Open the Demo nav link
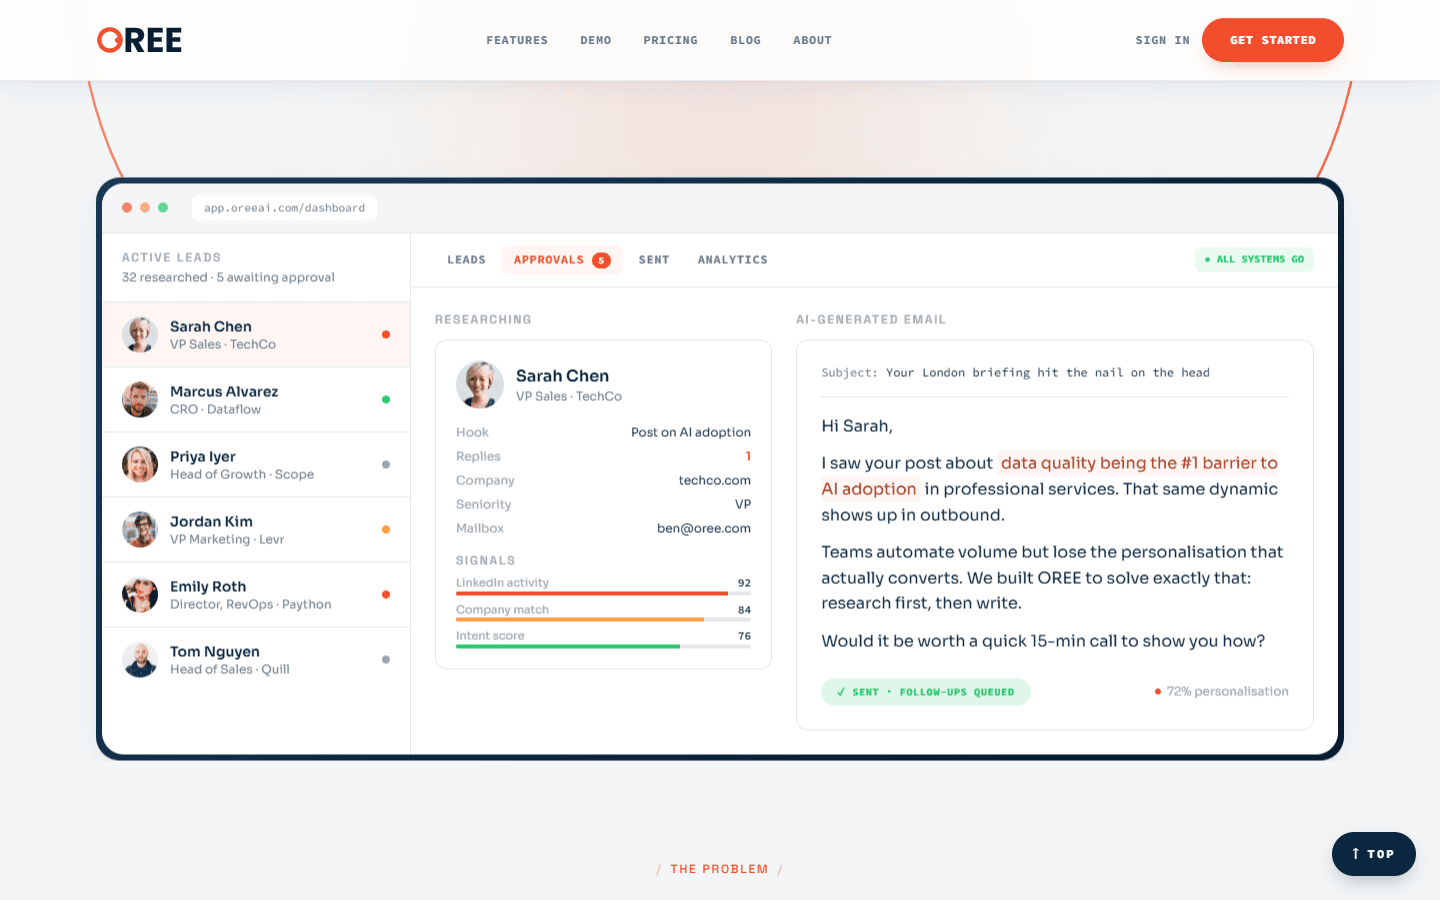The image size is (1440, 900). pos(596,40)
